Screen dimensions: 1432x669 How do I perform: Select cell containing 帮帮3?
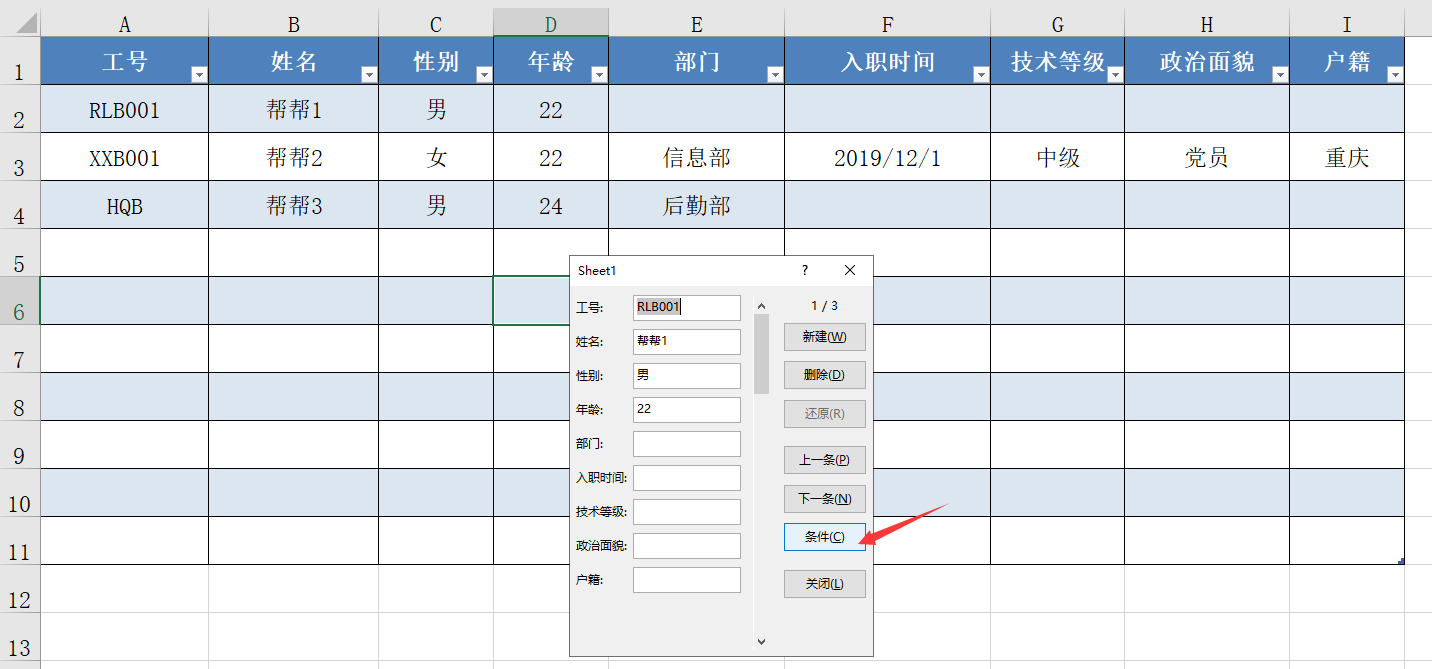tap(294, 205)
